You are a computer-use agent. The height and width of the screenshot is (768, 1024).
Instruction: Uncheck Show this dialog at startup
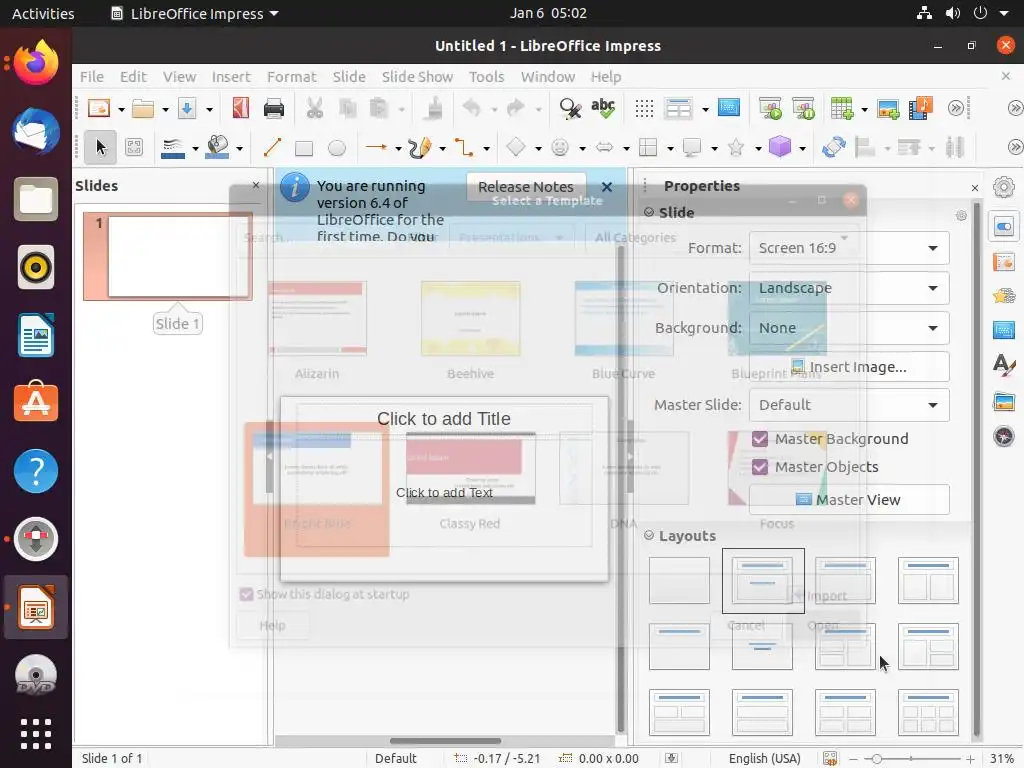point(246,594)
